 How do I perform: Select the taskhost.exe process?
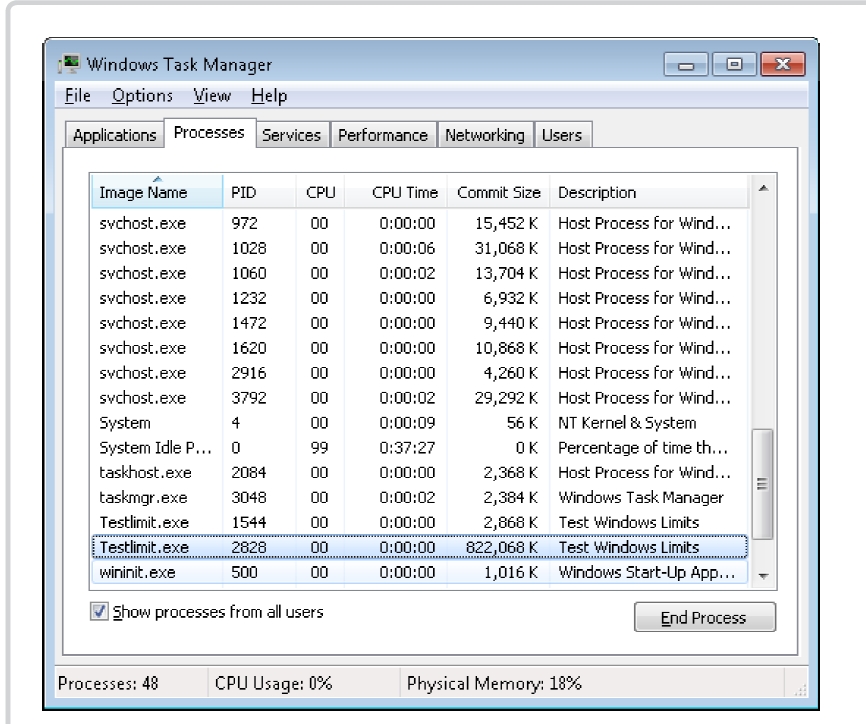coord(420,472)
